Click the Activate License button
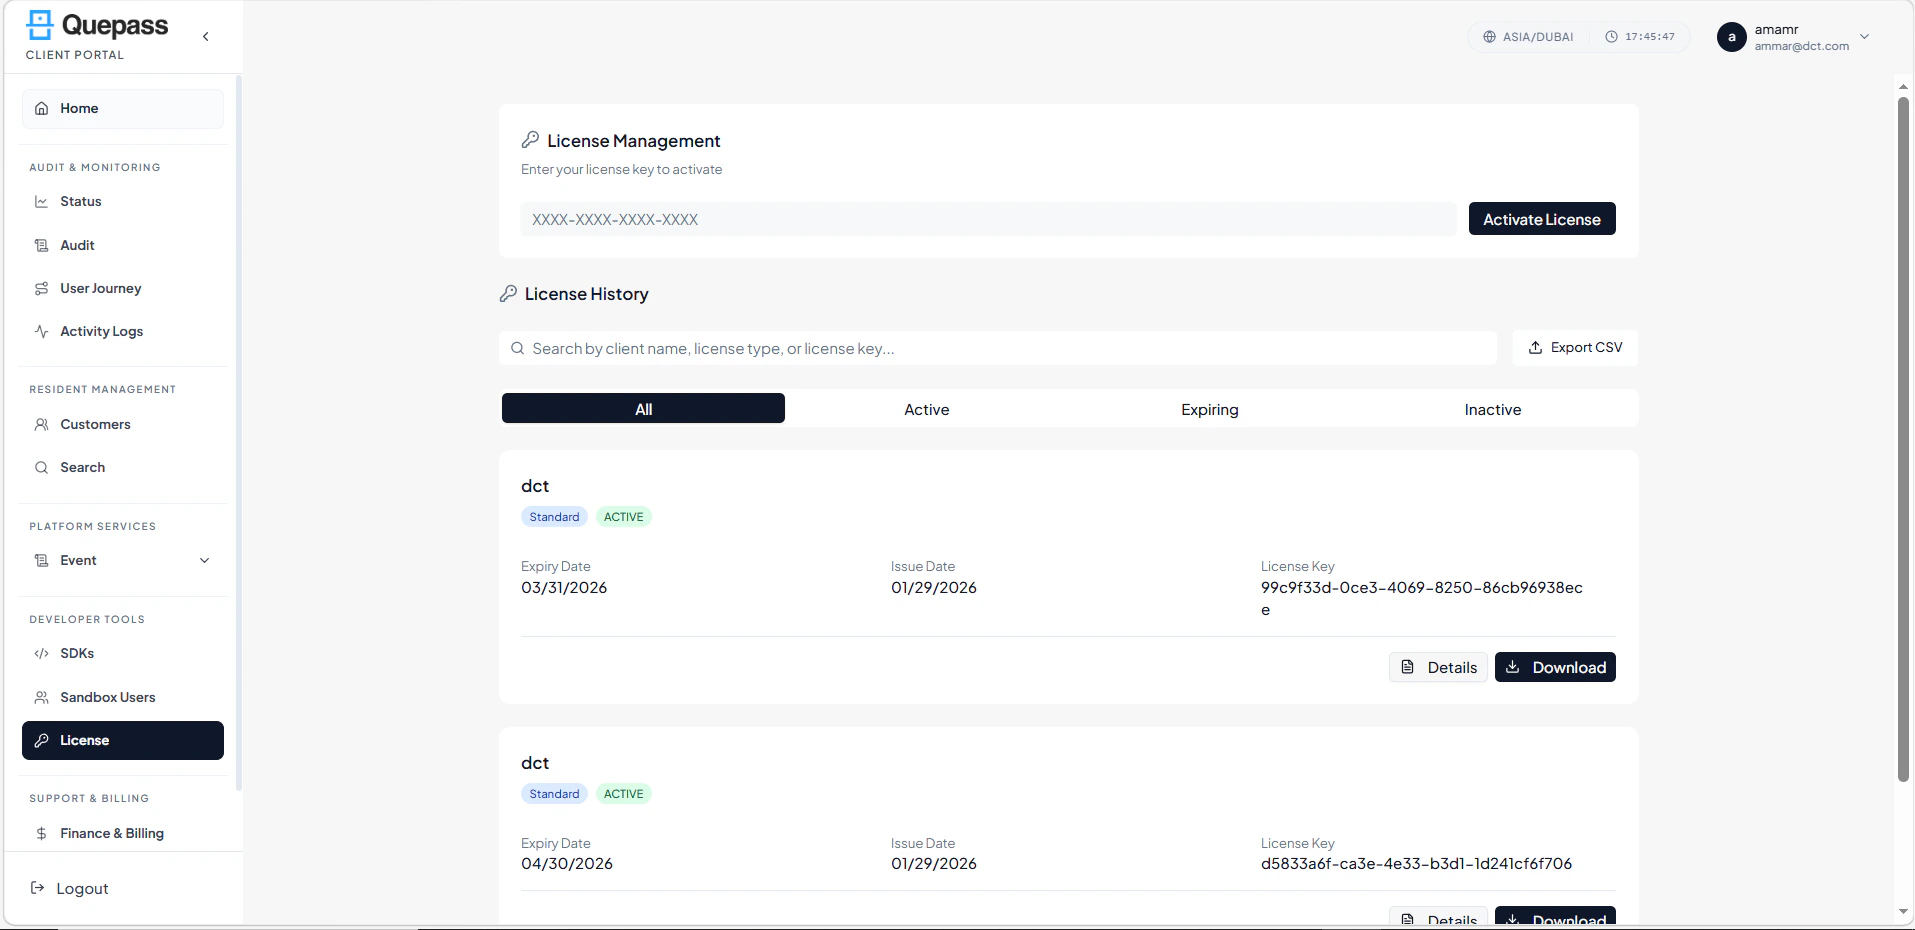Screen dimensions: 1915x930 [x=1542, y=219]
